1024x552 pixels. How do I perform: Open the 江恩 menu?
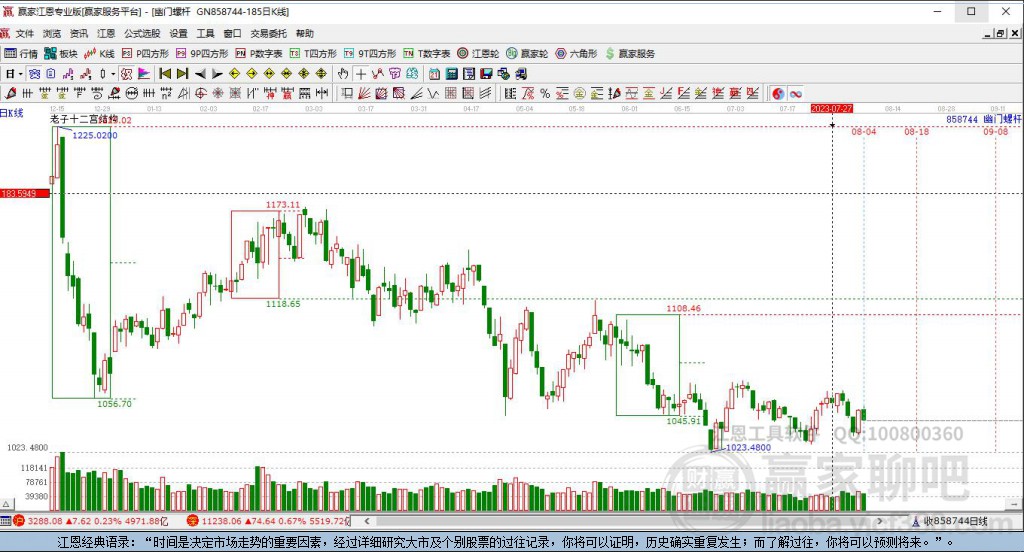(106, 33)
